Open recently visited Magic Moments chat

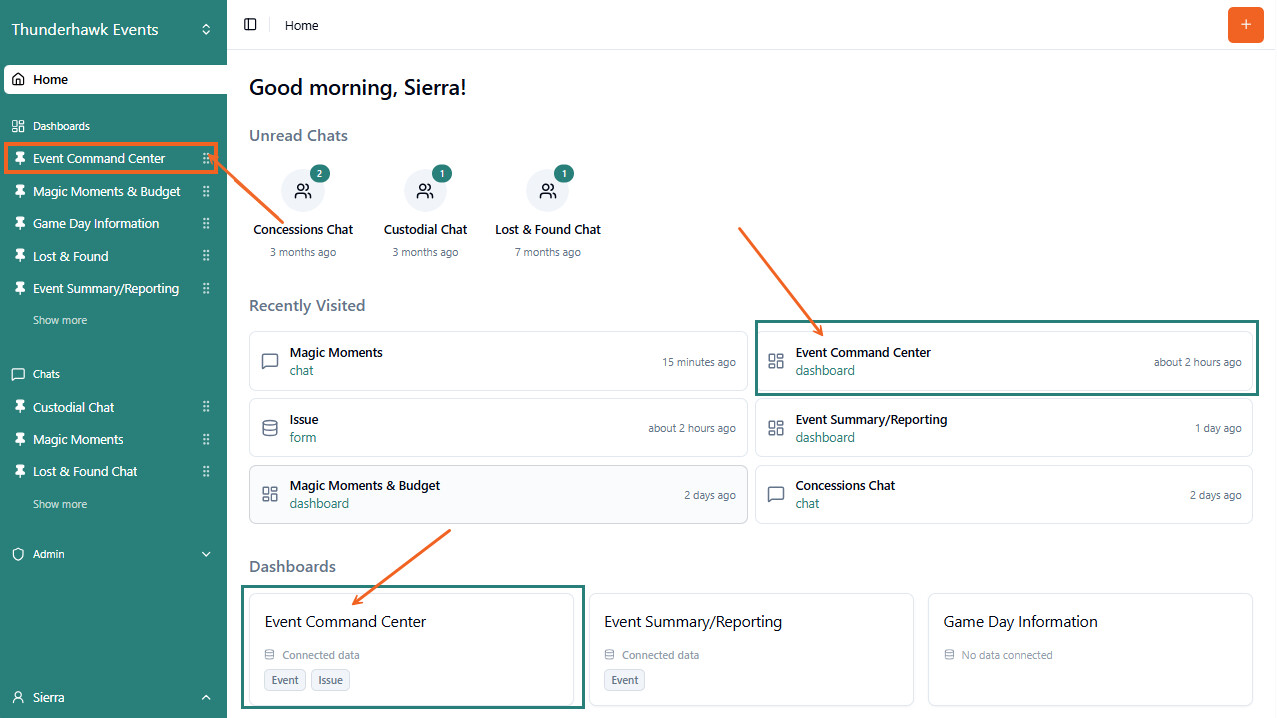click(498, 361)
